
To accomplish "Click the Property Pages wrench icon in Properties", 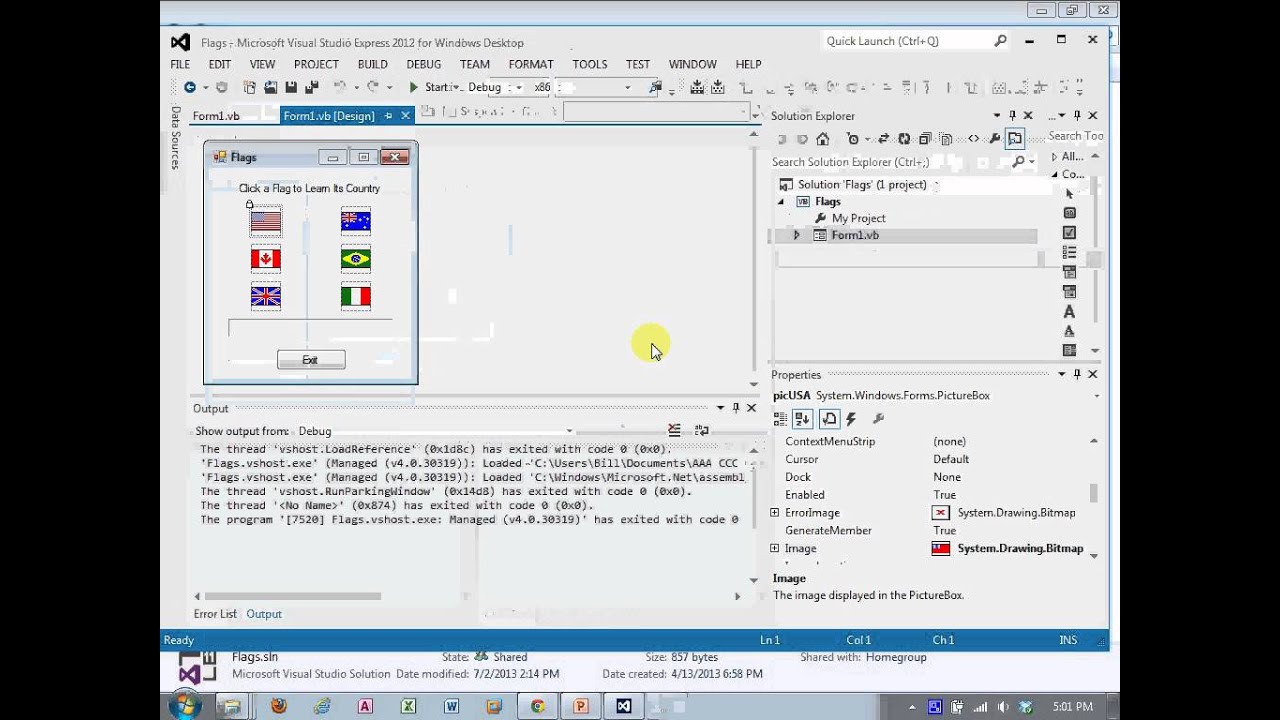I will [878, 419].
